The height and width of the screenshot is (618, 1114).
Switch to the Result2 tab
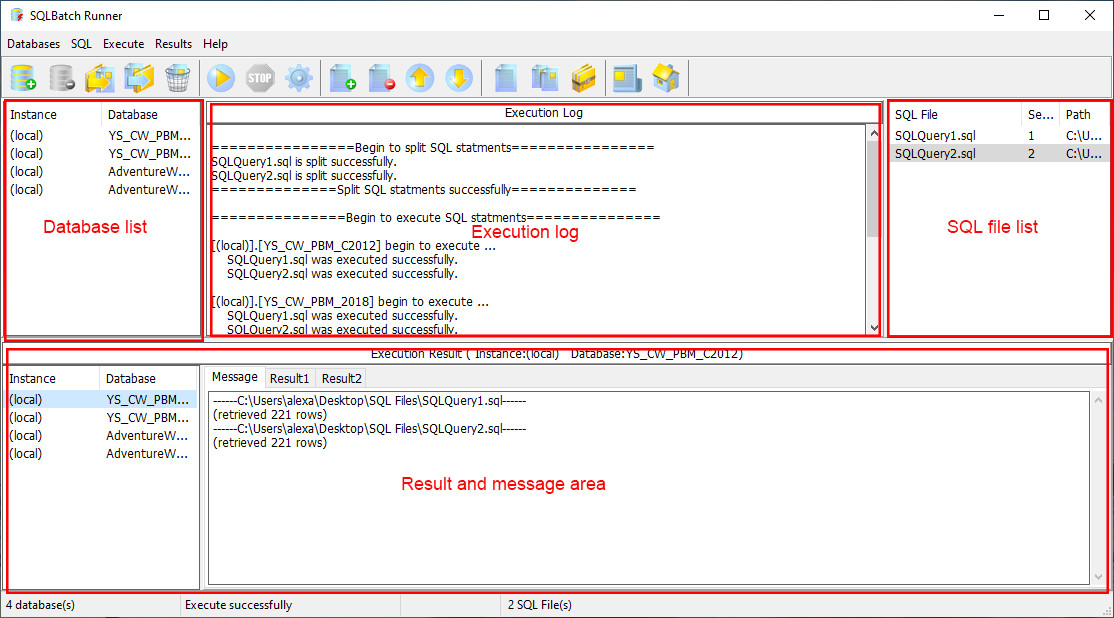(x=342, y=379)
